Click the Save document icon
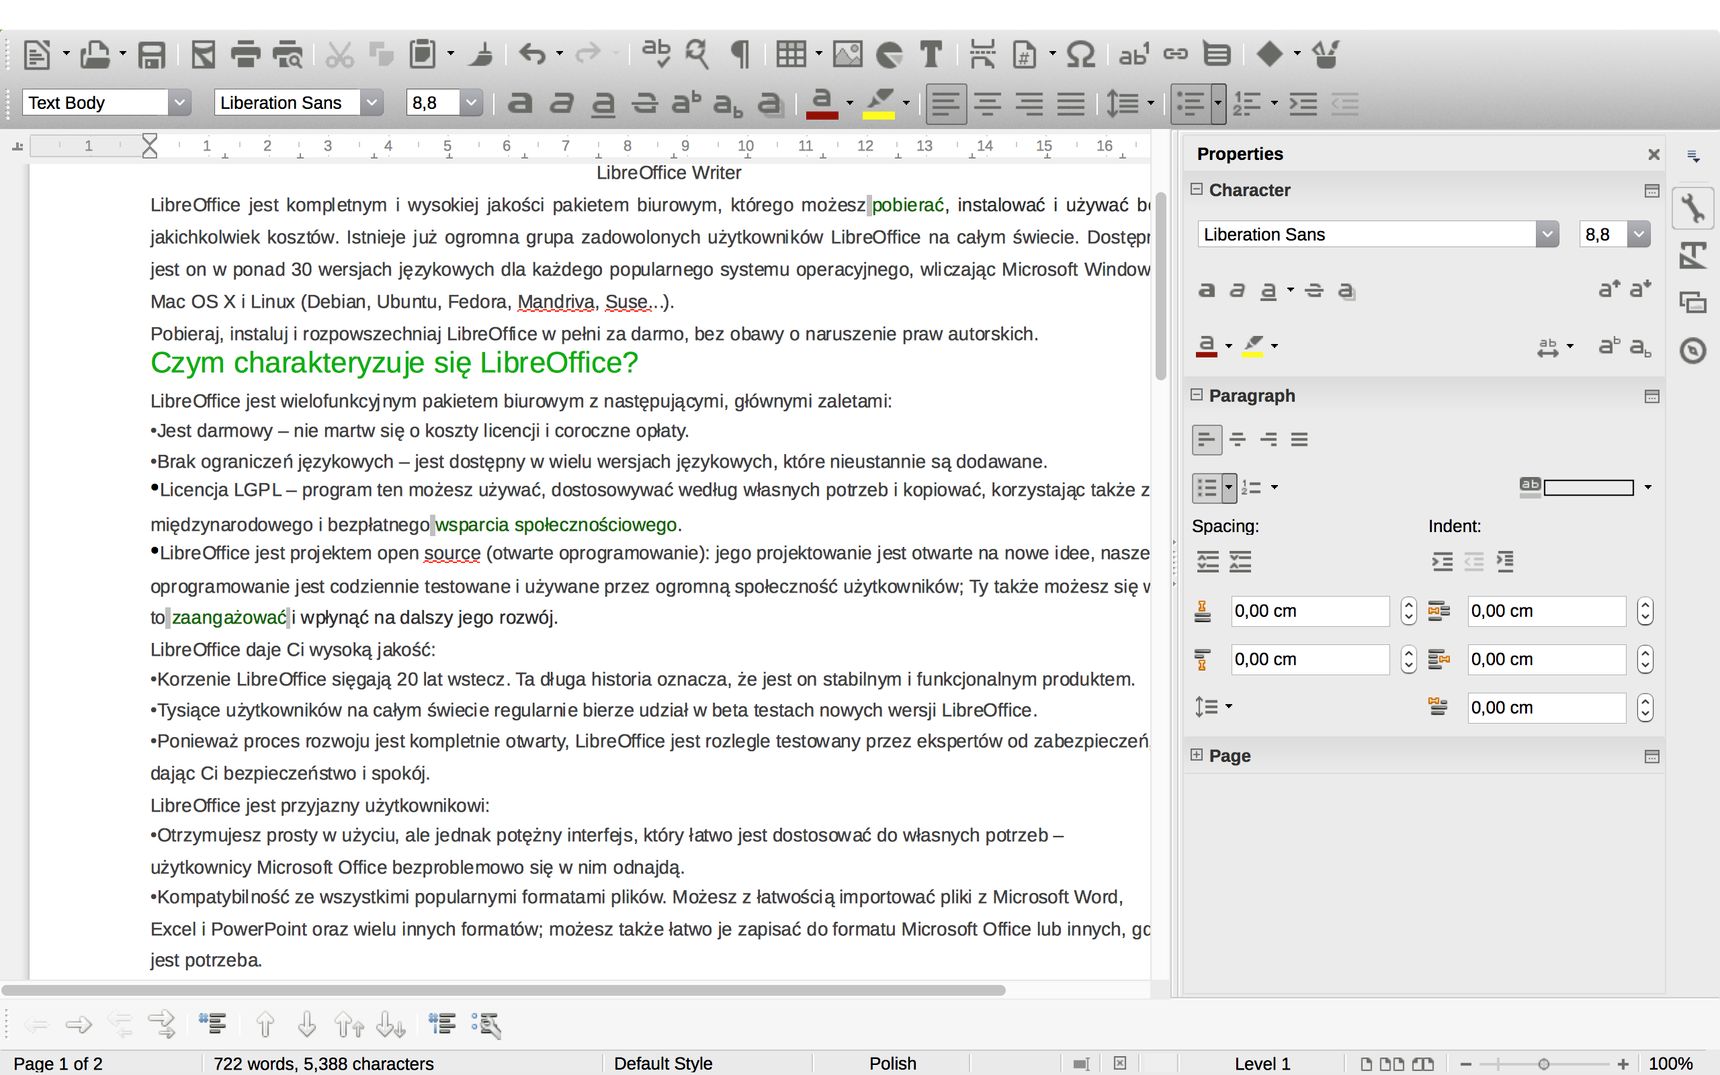The width and height of the screenshot is (1720, 1075). 151,54
